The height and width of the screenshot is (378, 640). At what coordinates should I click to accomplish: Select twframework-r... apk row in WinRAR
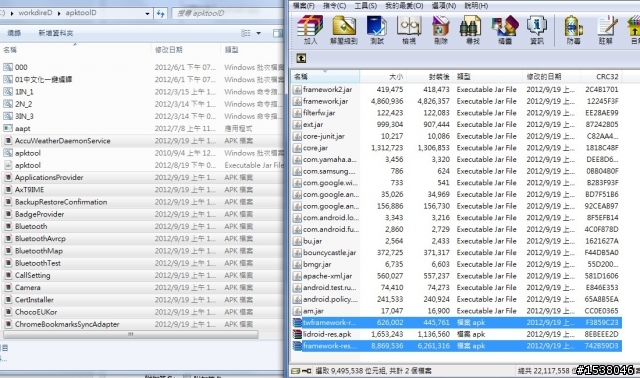point(457,322)
